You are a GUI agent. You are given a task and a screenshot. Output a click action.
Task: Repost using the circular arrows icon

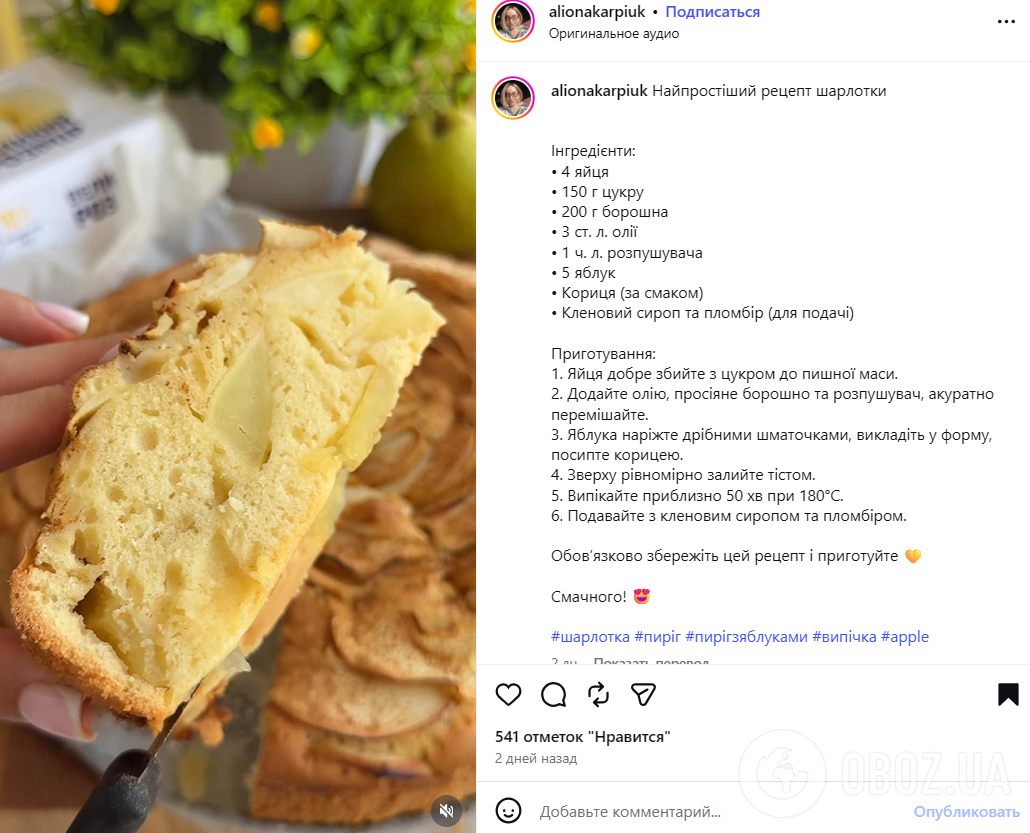tap(598, 694)
